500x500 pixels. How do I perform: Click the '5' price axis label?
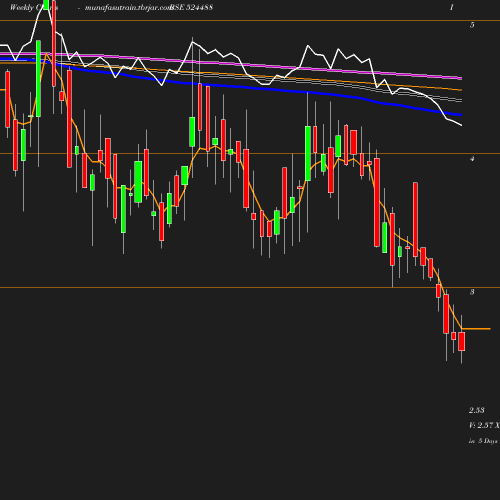click(472, 25)
